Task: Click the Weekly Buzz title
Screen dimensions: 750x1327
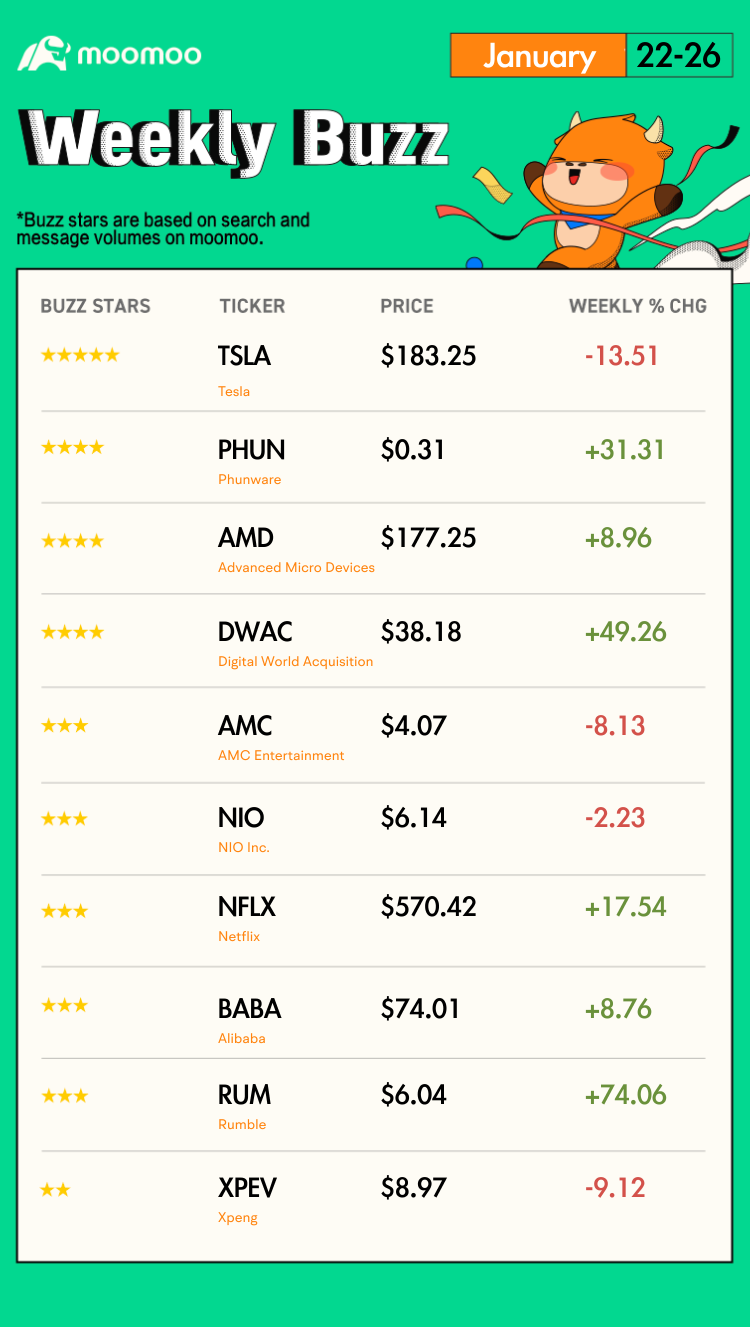Action: pyautogui.click(x=235, y=140)
